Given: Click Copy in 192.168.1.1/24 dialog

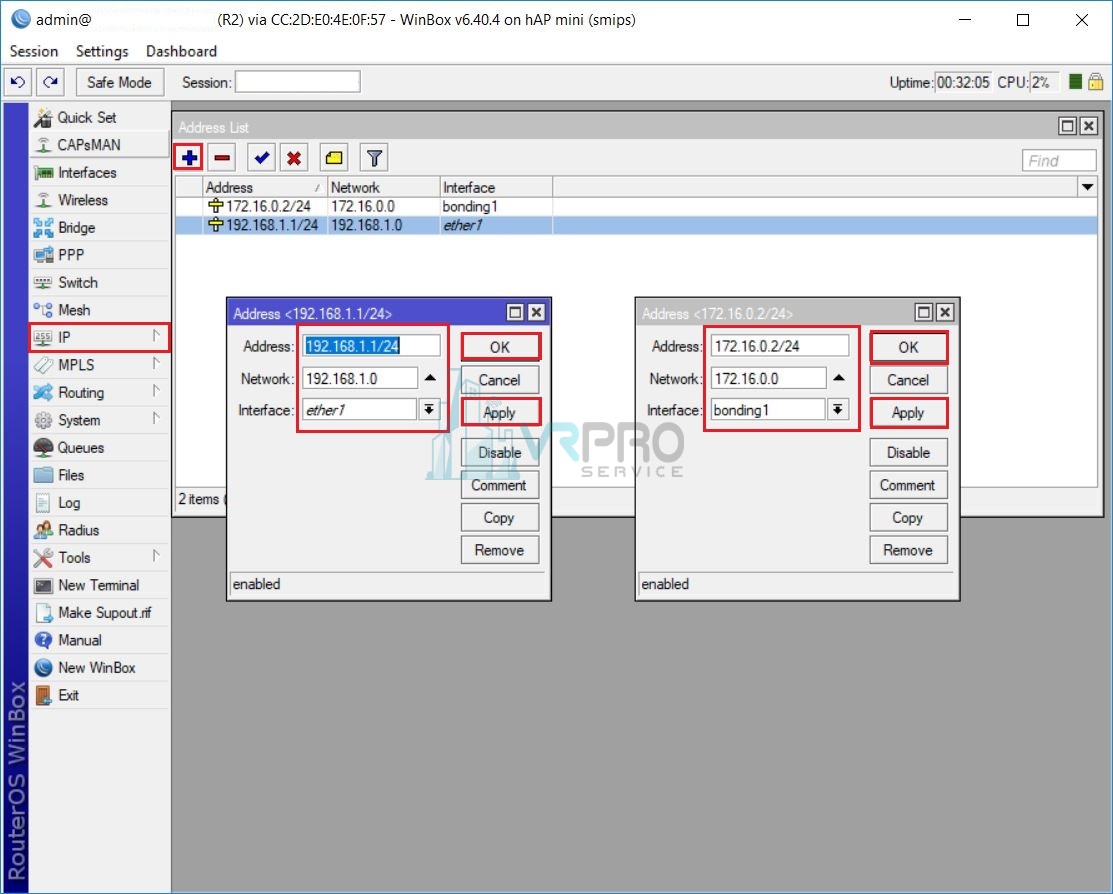Looking at the screenshot, I should tap(500, 518).
